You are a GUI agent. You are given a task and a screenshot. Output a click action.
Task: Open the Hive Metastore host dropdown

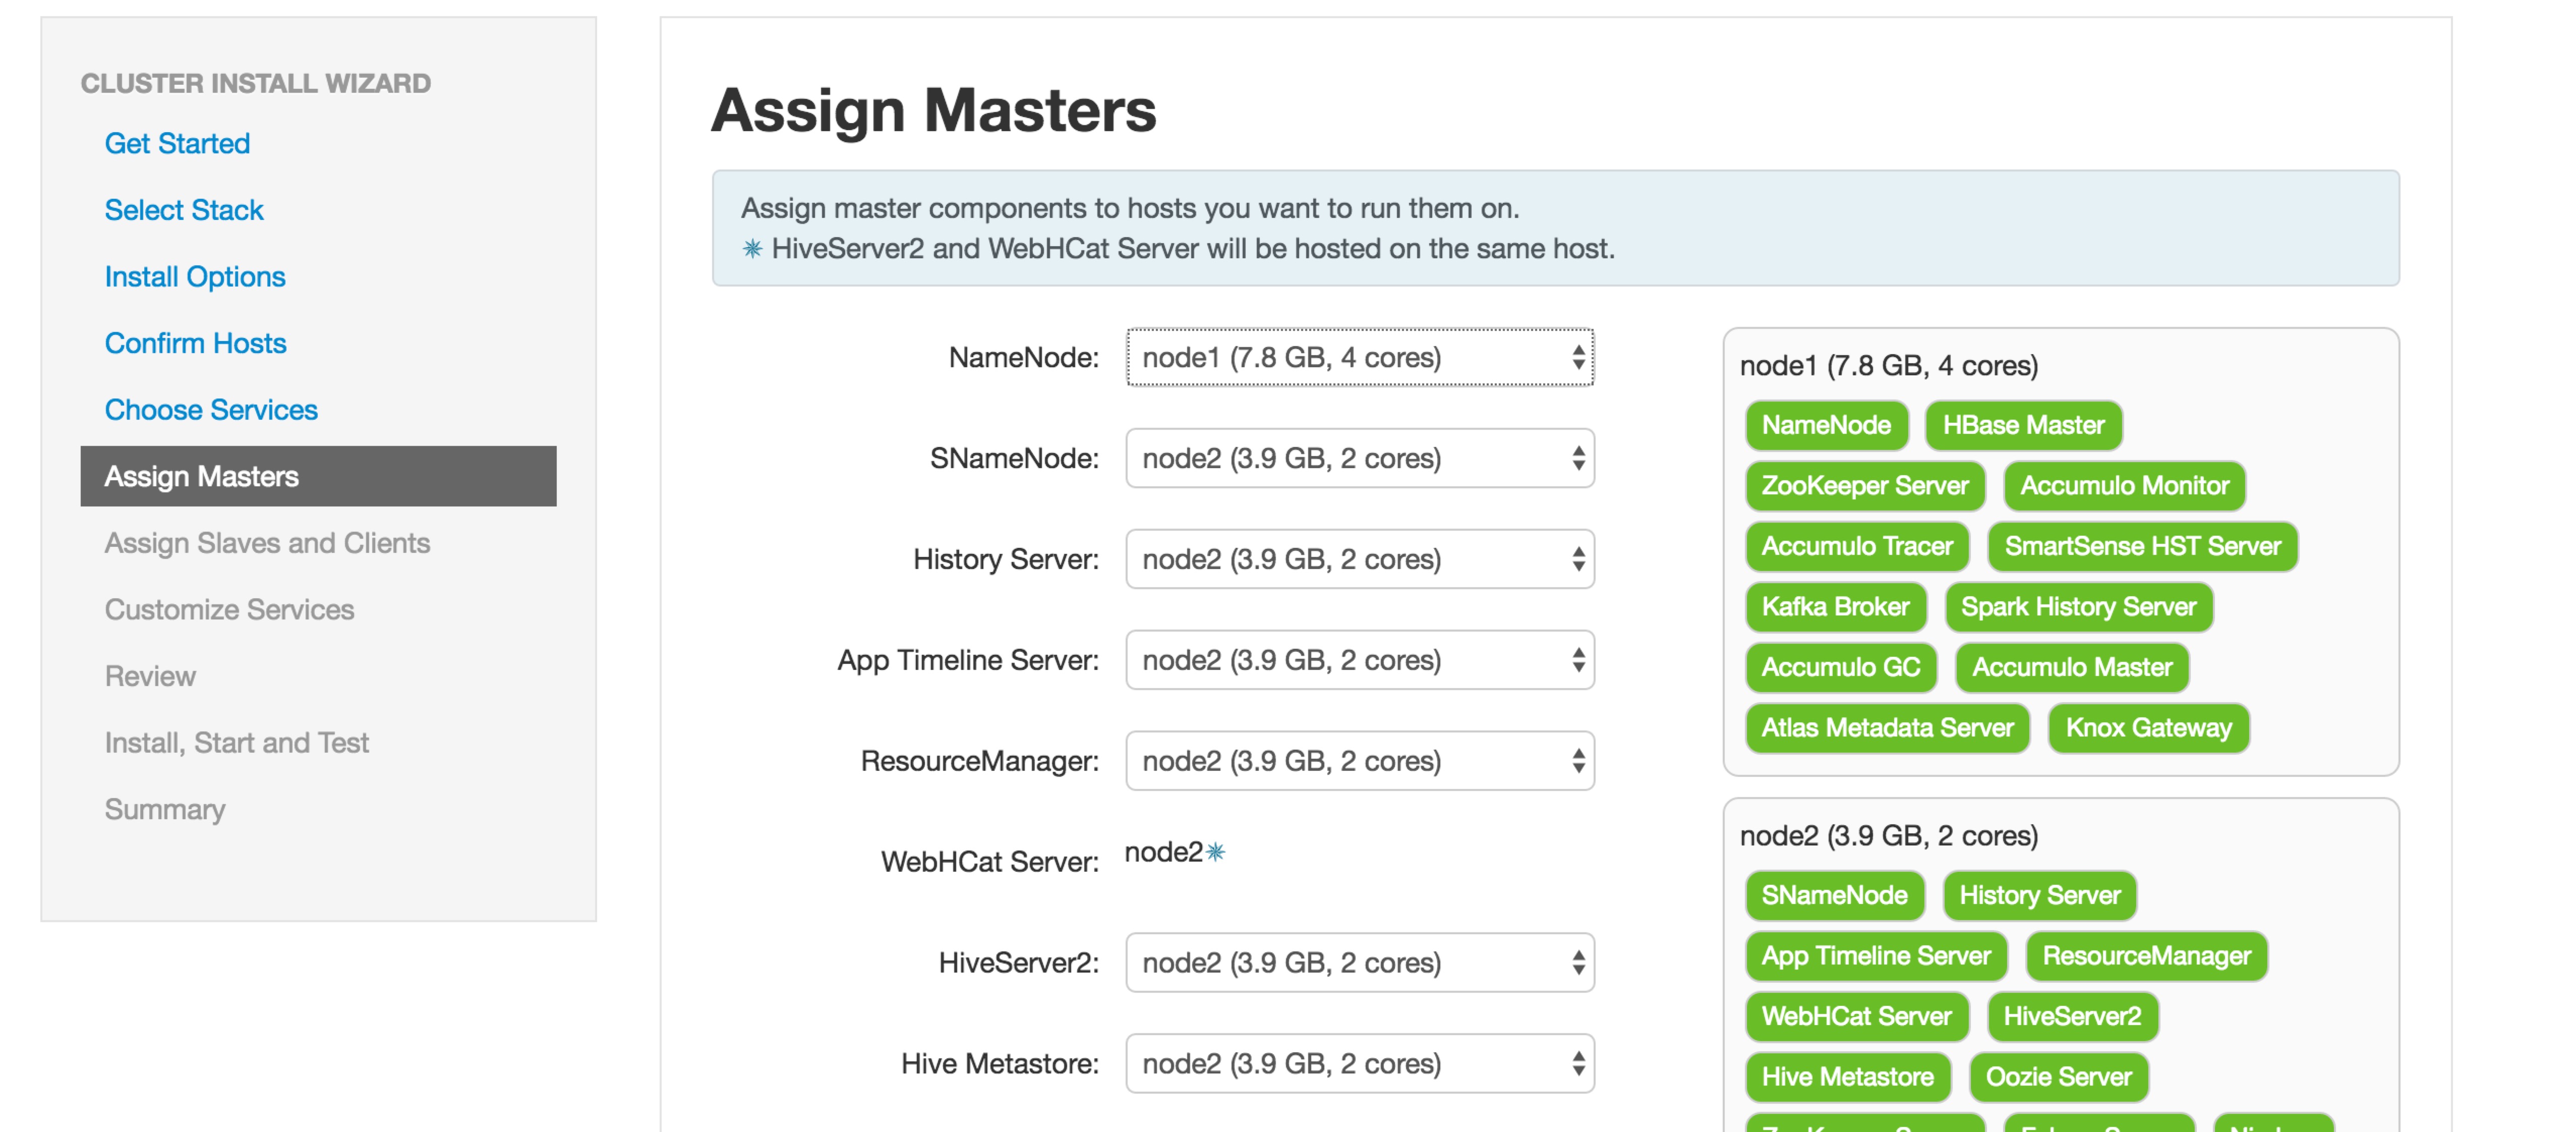tap(1359, 1063)
